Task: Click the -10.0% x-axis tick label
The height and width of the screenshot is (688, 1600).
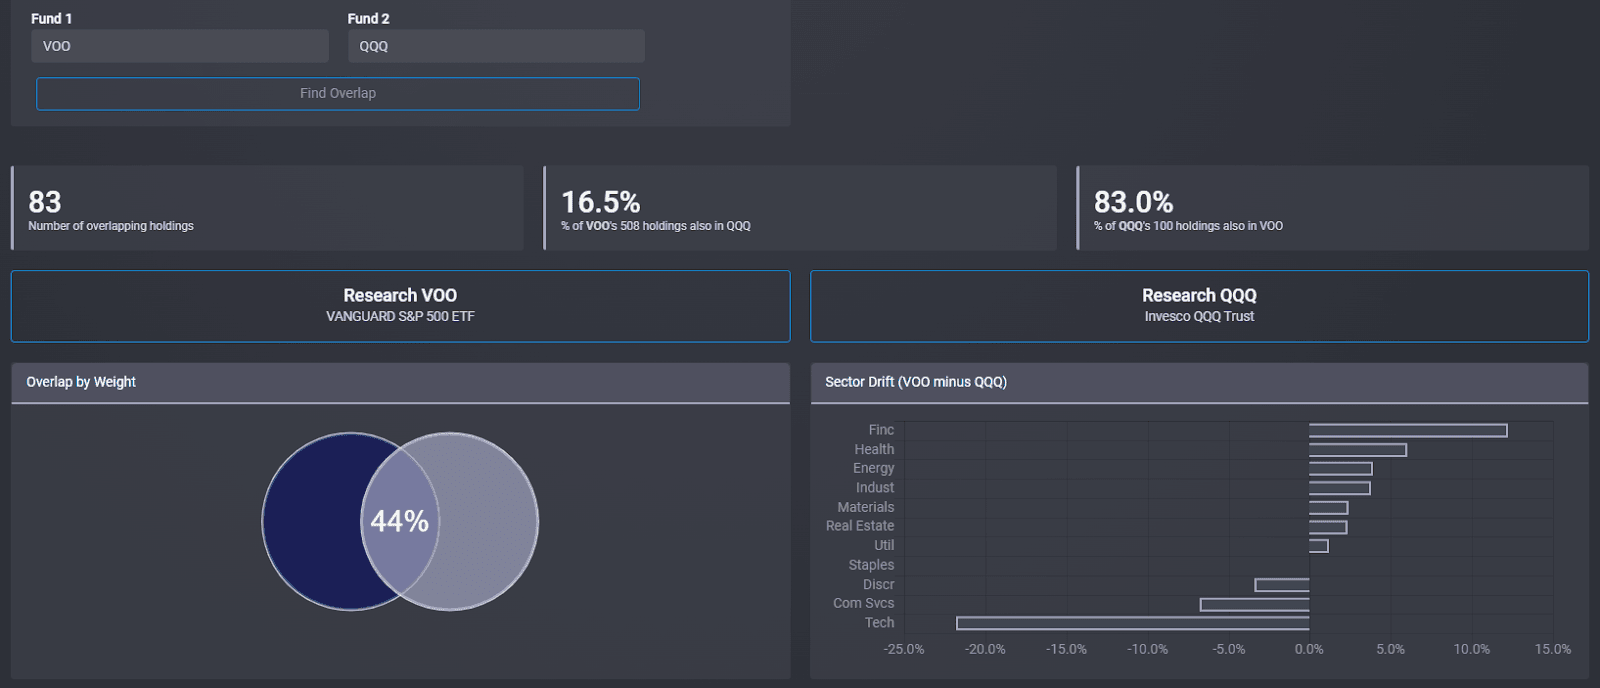Action: pos(1147,649)
